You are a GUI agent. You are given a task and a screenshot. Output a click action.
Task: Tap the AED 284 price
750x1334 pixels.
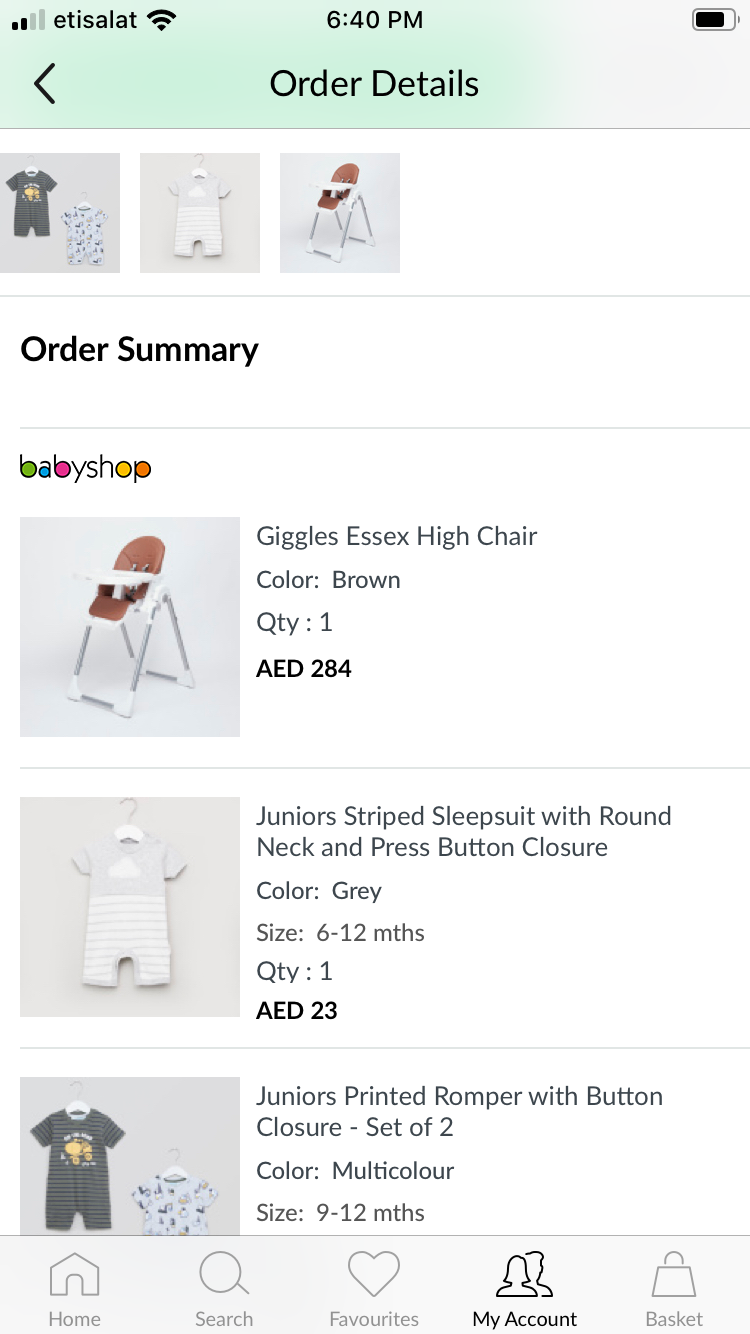[x=304, y=668]
